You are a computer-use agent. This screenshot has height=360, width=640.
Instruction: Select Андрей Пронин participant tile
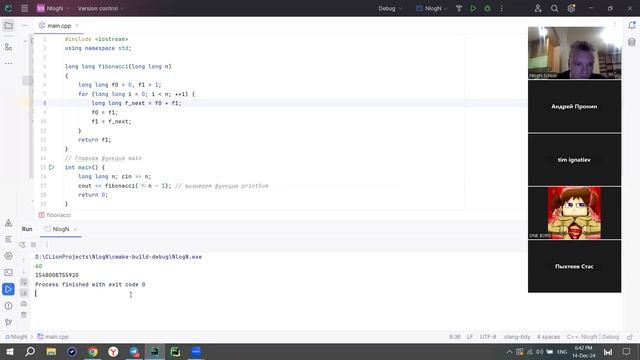point(574,107)
